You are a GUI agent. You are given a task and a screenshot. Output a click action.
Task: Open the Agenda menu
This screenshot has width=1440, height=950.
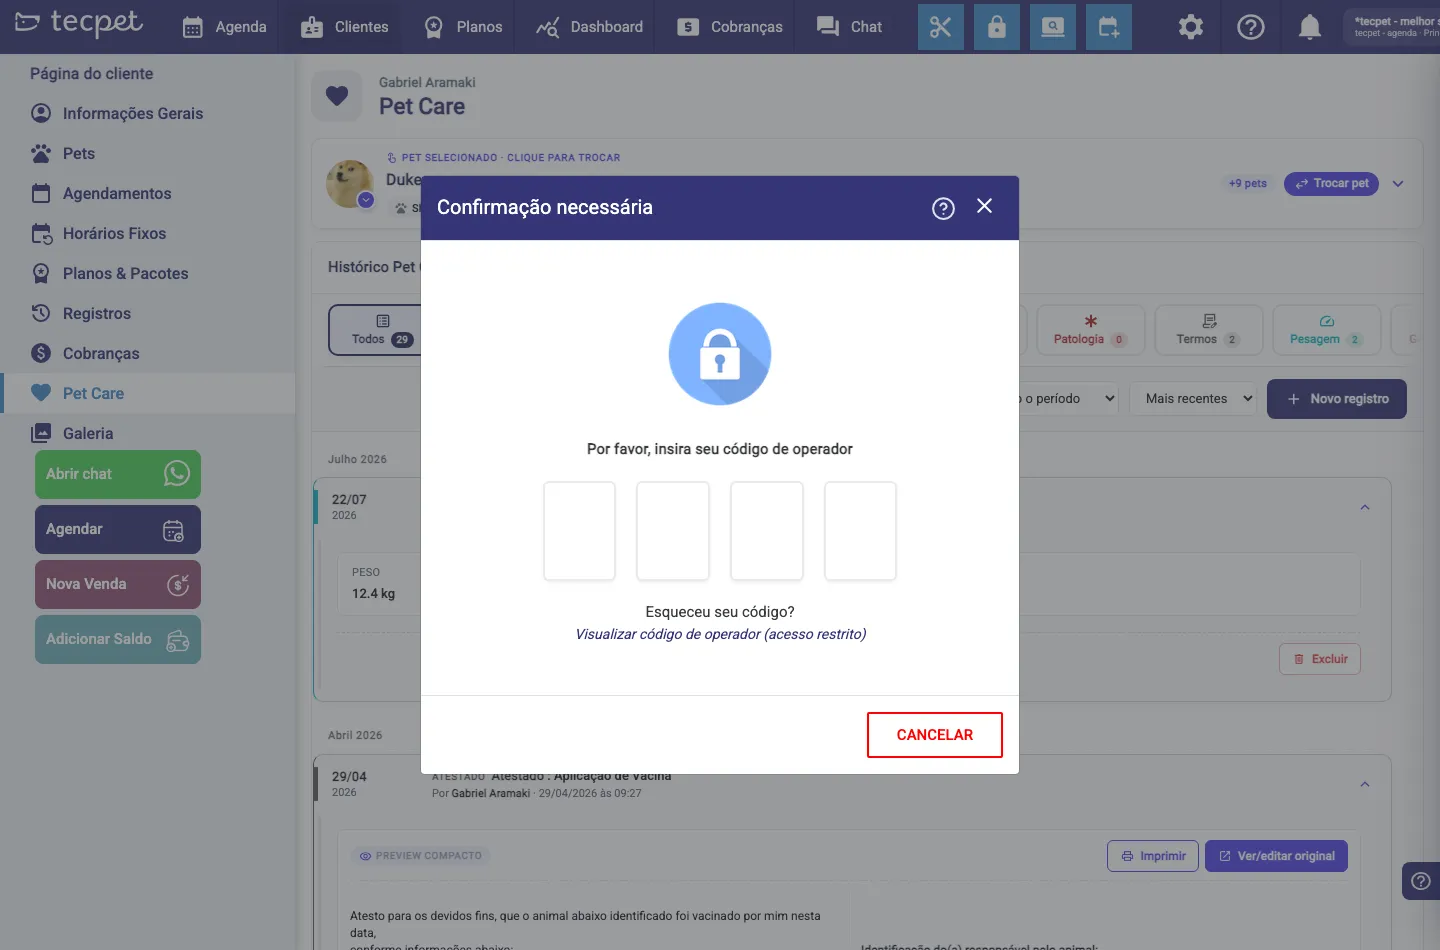coord(225,27)
